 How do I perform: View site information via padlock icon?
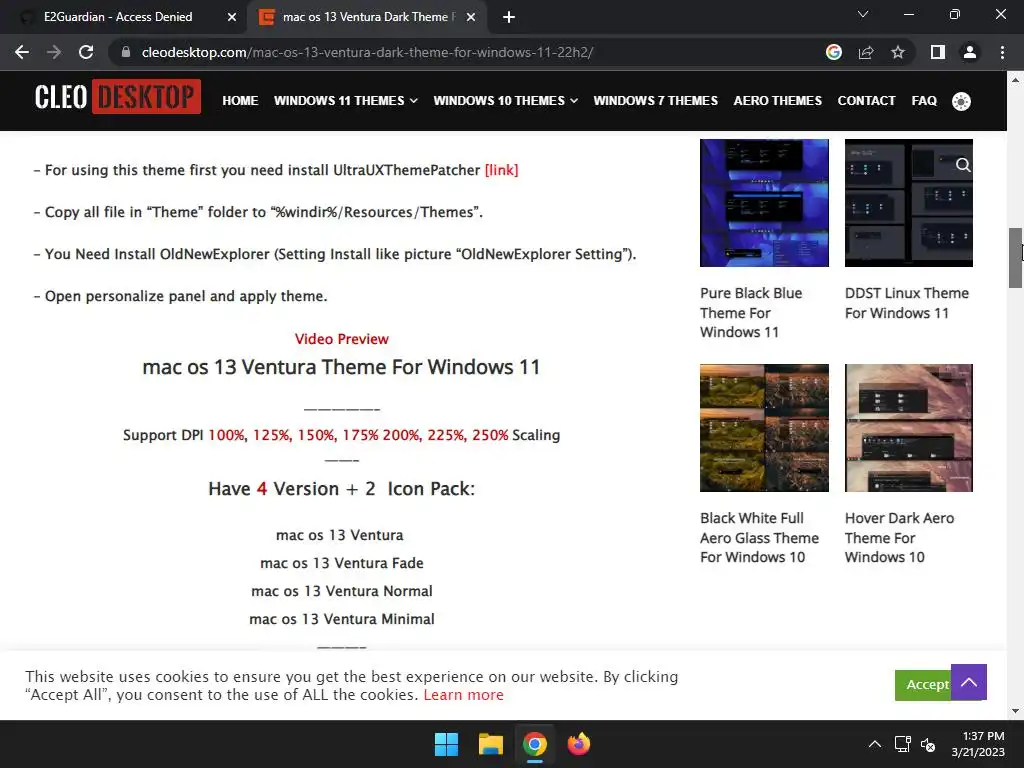(x=126, y=52)
